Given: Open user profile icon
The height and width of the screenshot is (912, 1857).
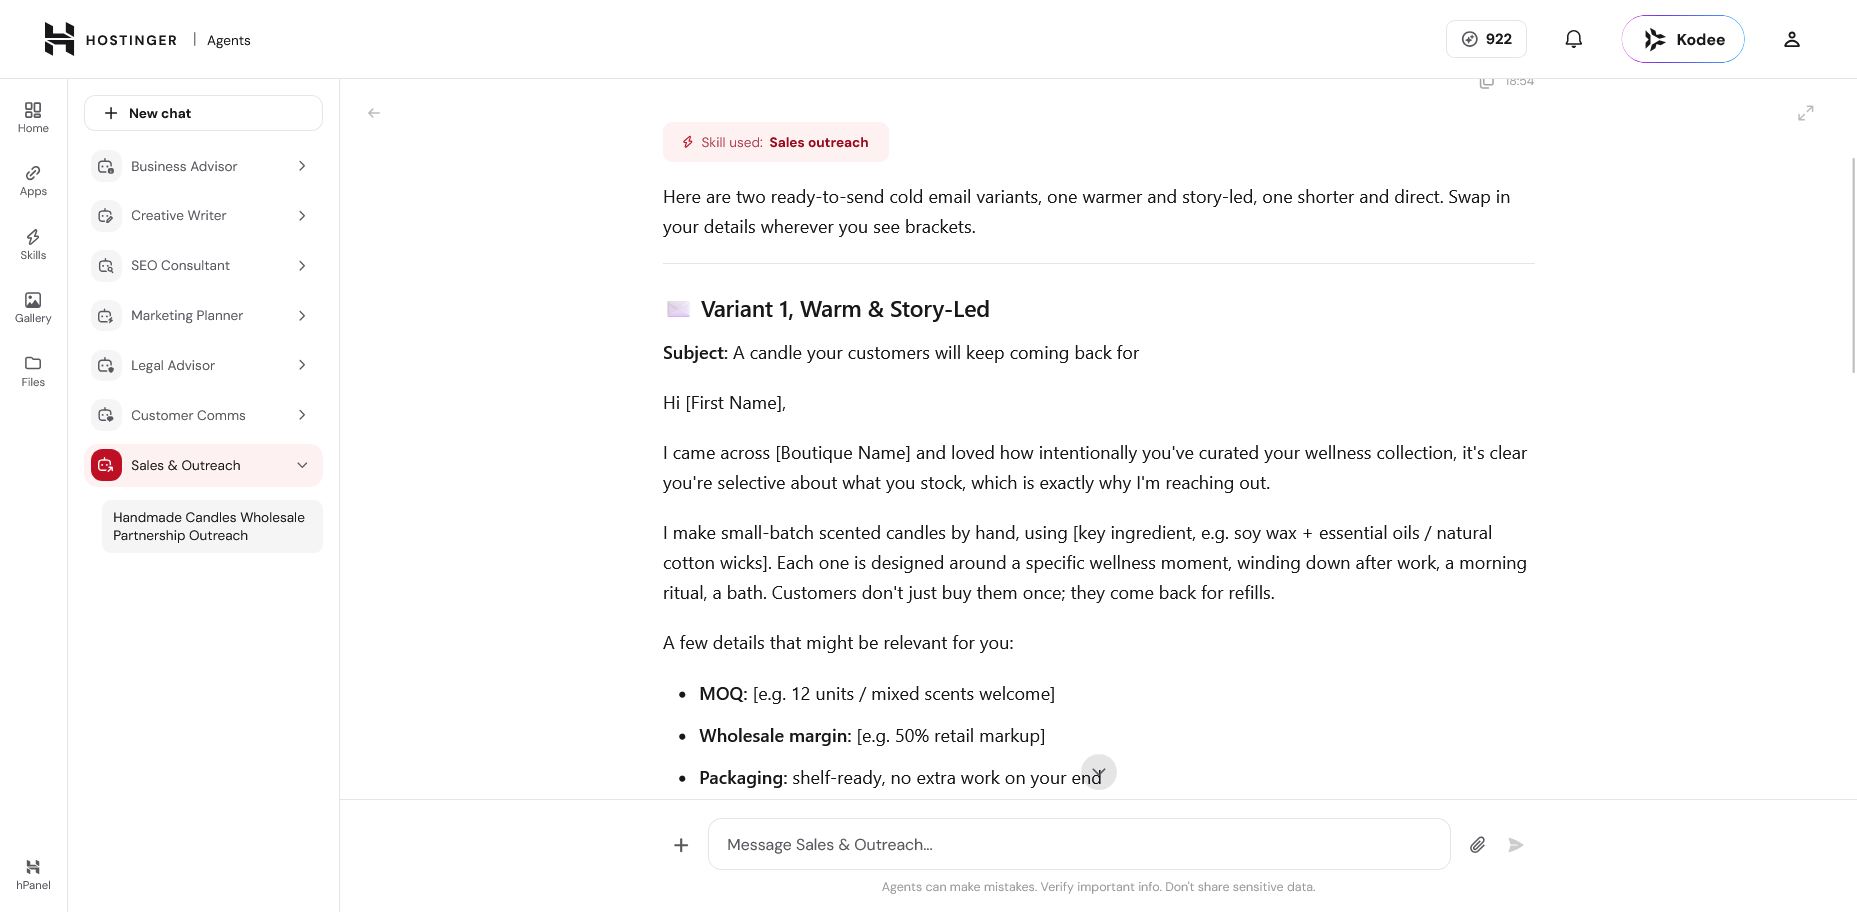Looking at the screenshot, I should click(x=1791, y=39).
